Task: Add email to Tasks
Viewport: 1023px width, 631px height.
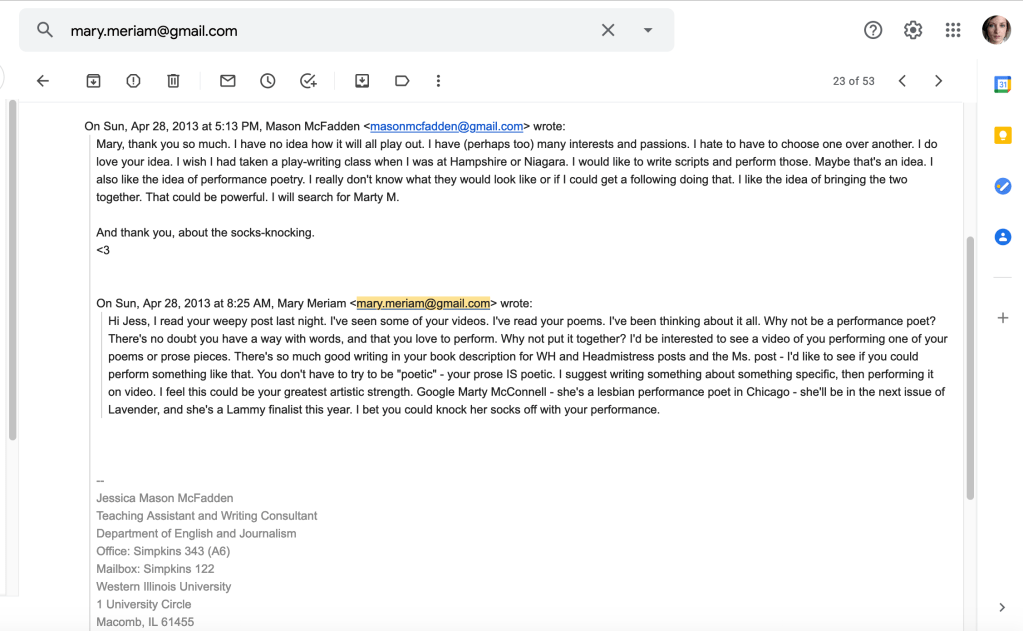Action: tap(308, 81)
